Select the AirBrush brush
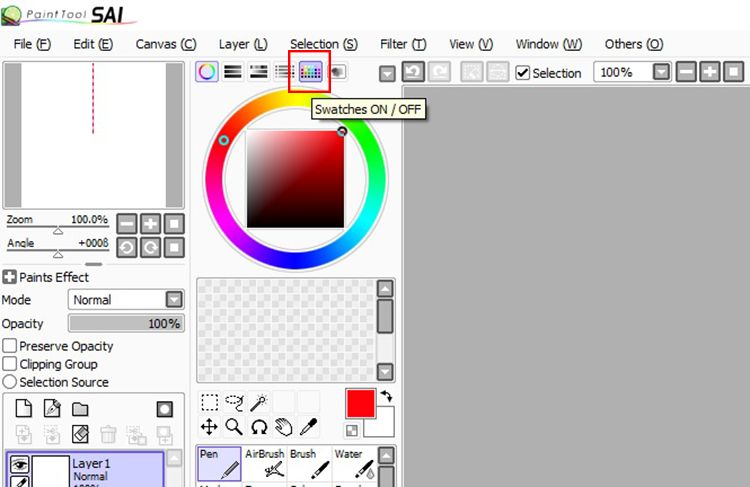750x487 pixels. coord(265,464)
